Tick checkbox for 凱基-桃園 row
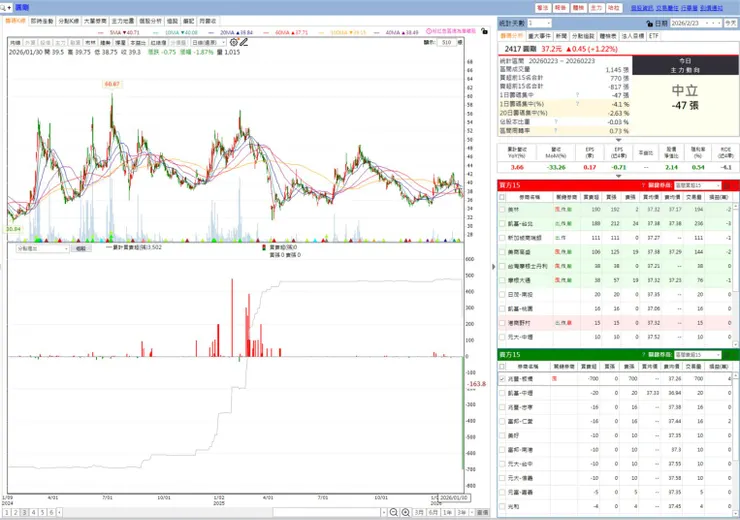740x520 pixels. click(x=502, y=309)
